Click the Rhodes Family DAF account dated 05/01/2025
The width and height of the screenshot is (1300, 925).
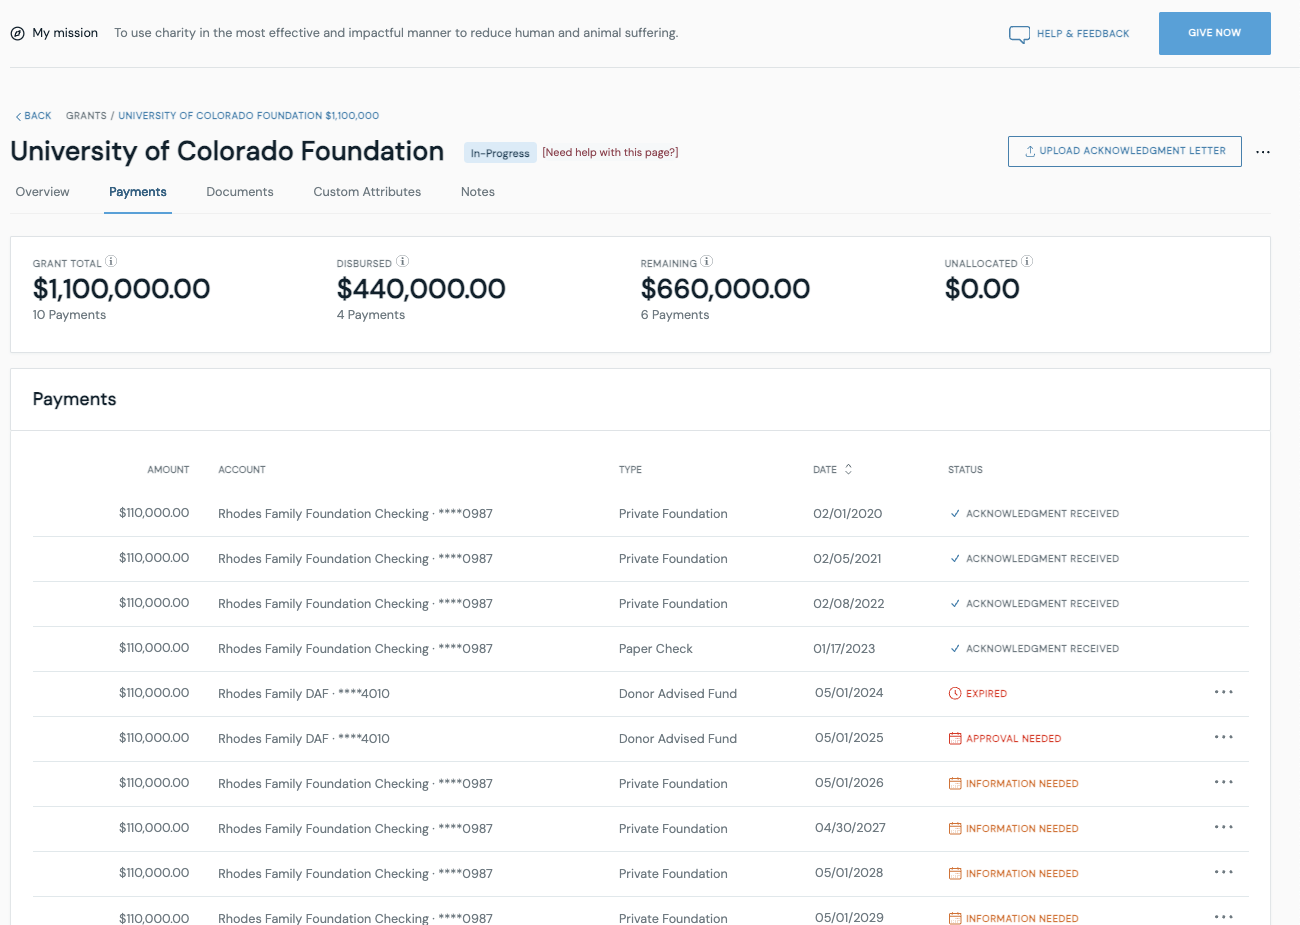point(304,739)
